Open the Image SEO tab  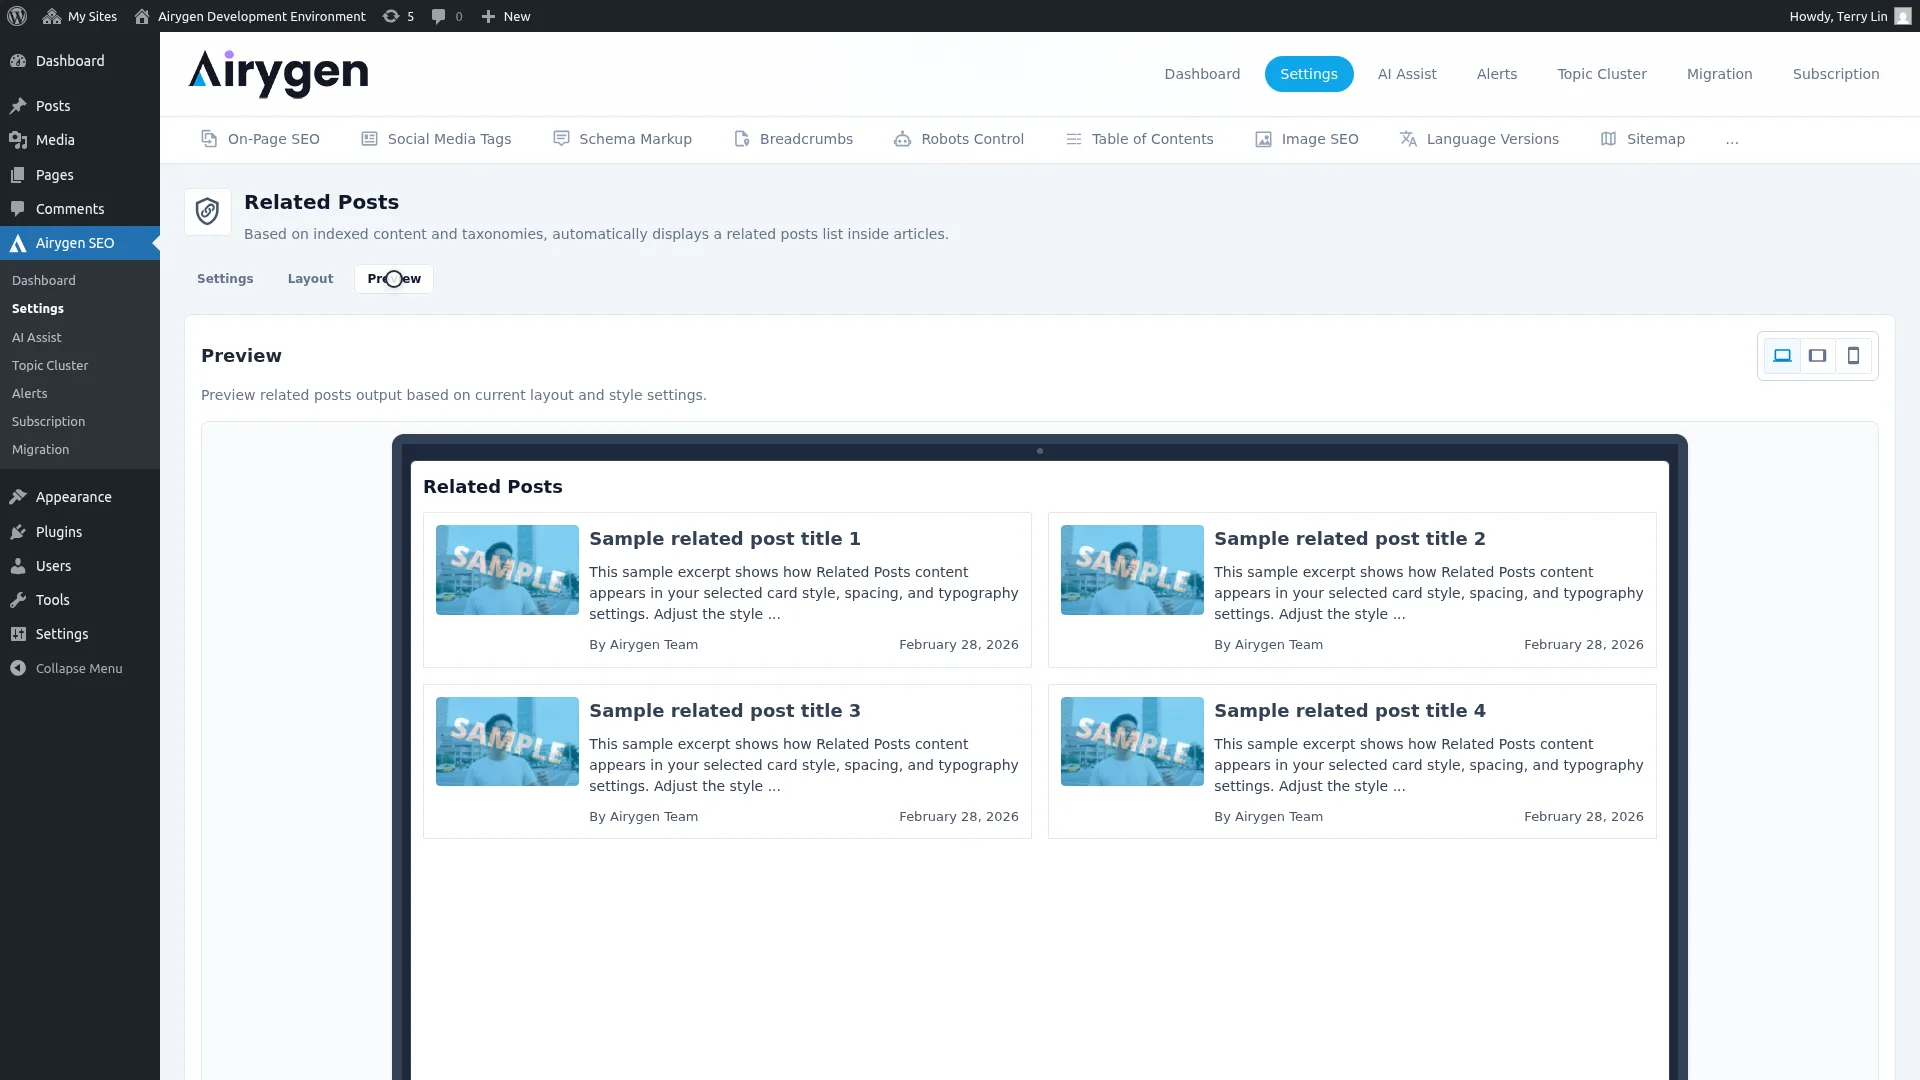1307,139
